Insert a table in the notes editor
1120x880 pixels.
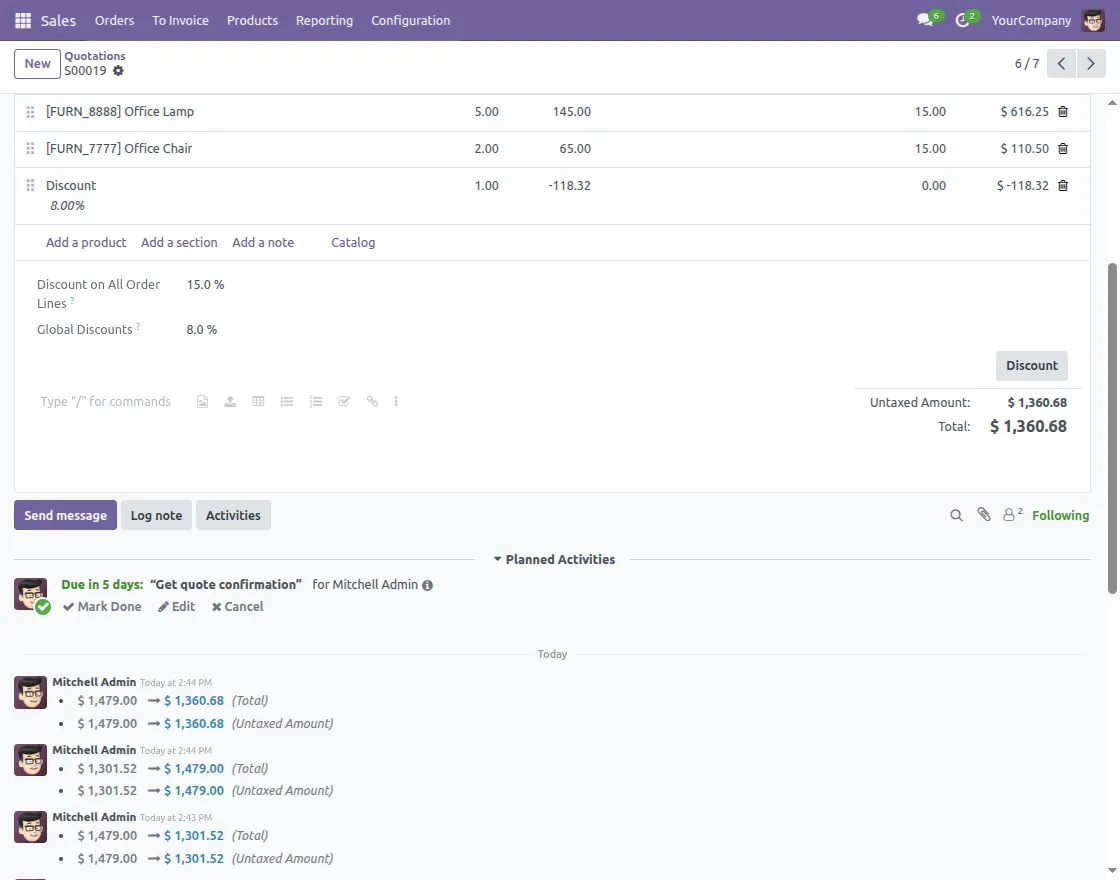click(x=258, y=402)
